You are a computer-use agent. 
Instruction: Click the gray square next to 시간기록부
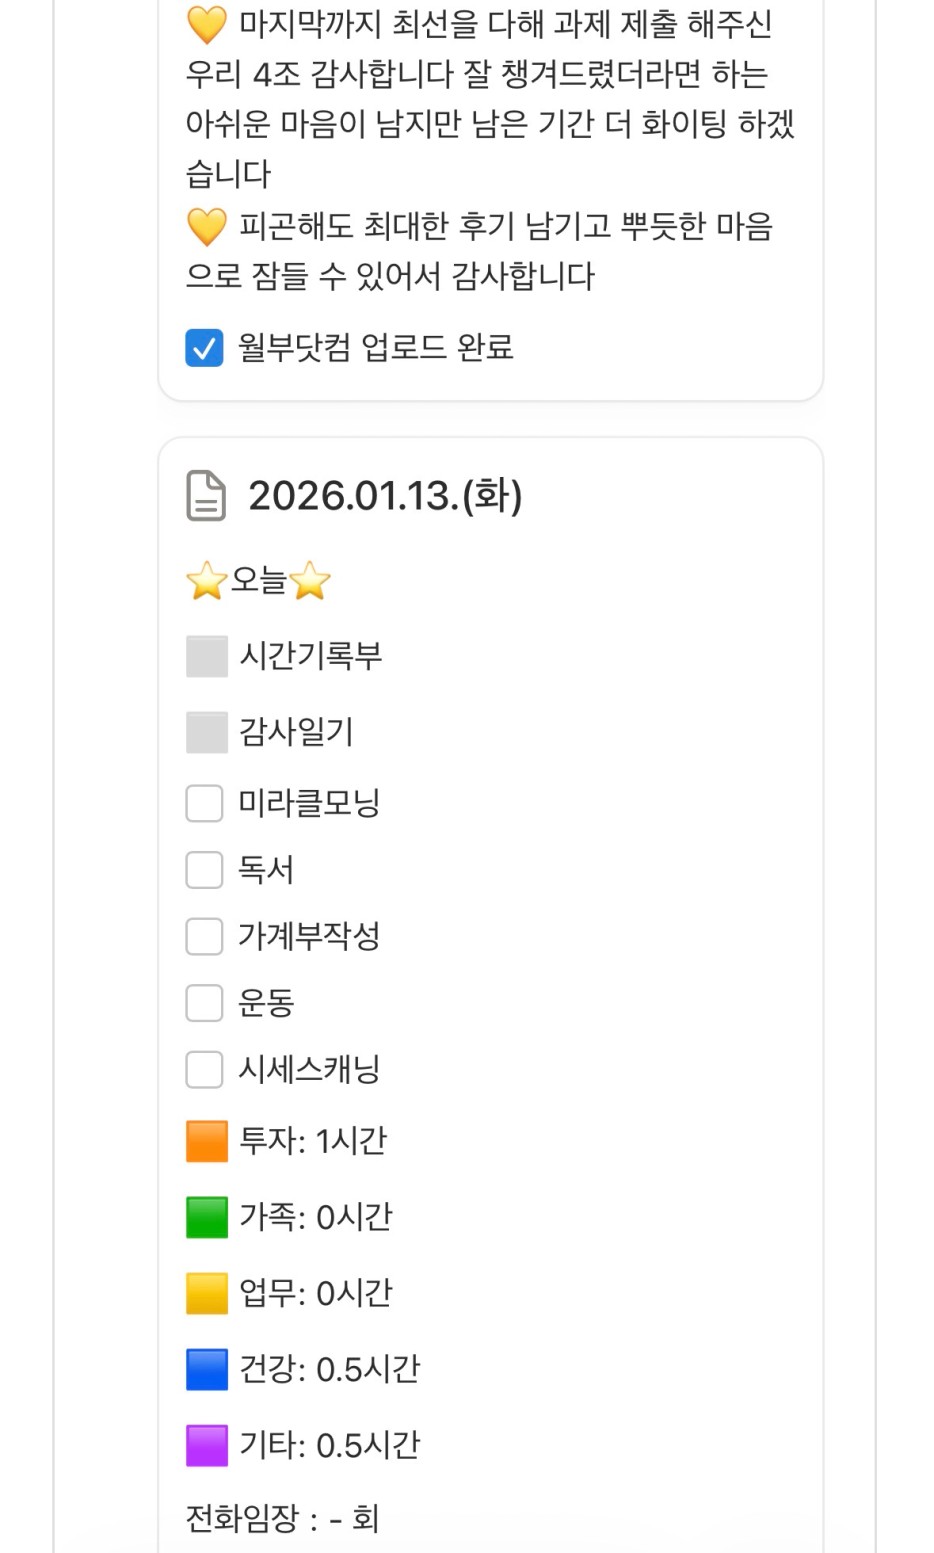click(x=207, y=657)
